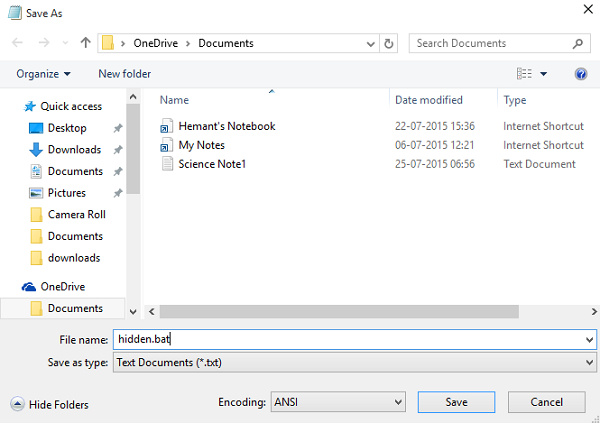600x423 pixels.
Task: Open the Organize menu
Action: coord(44,74)
